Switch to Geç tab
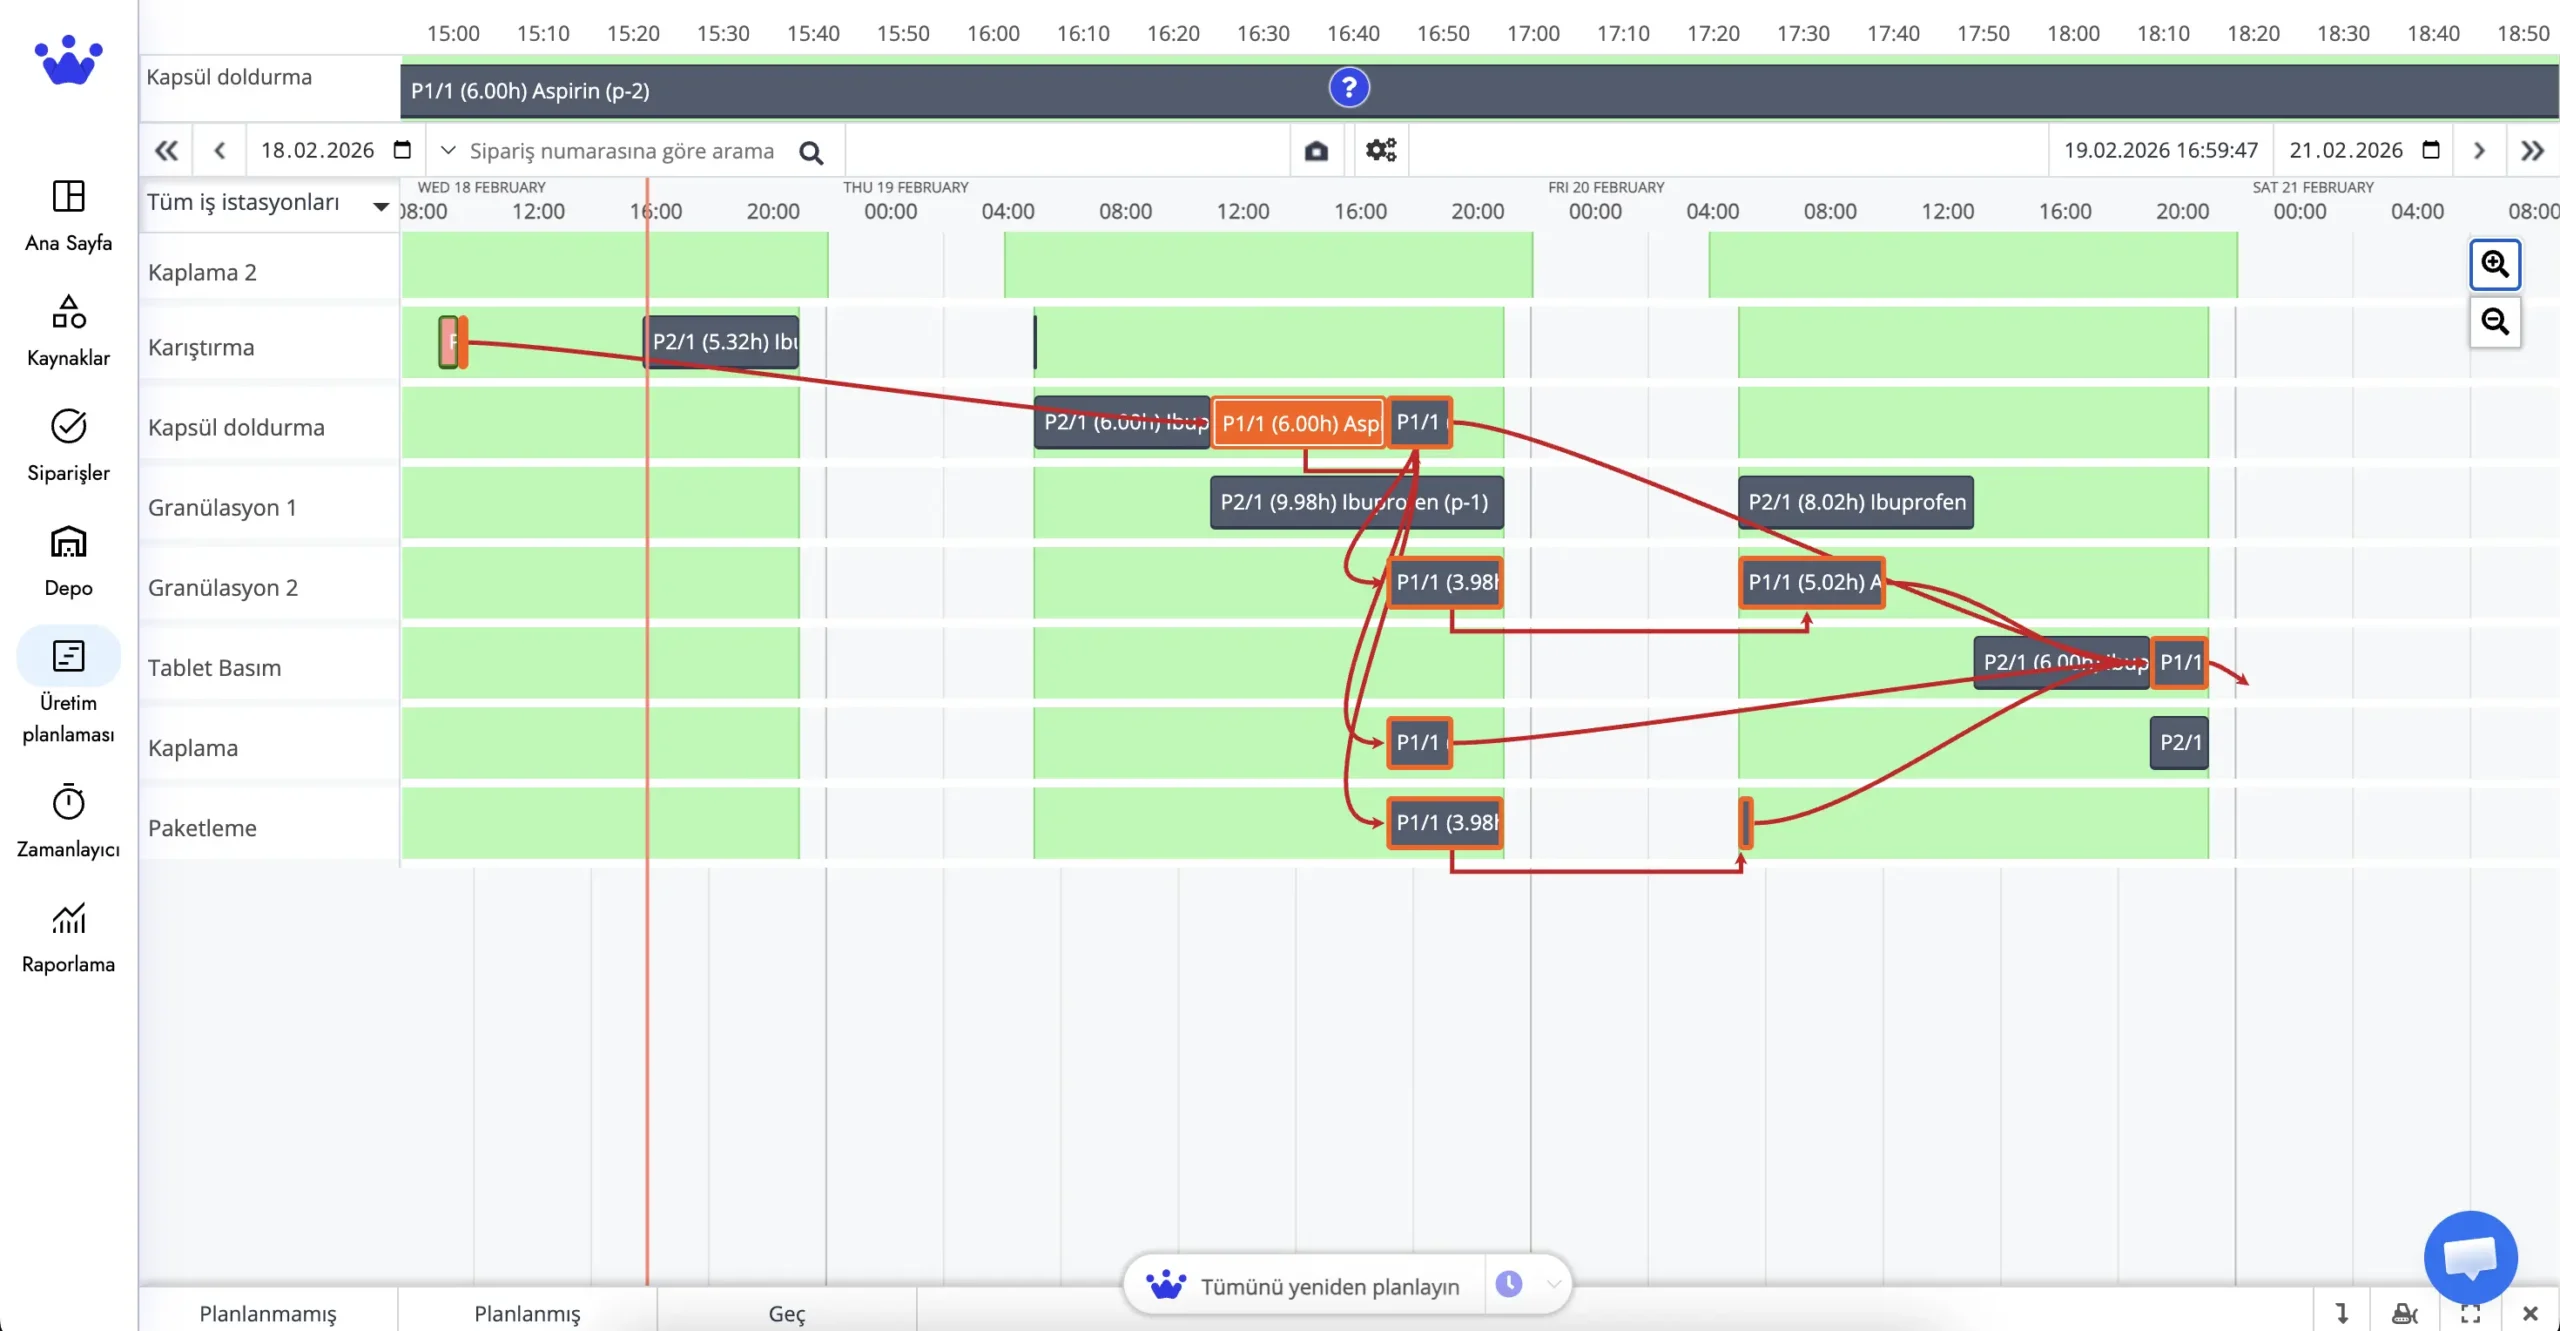Screen dimensions: 2560x1331 (x=786, y=1313)
